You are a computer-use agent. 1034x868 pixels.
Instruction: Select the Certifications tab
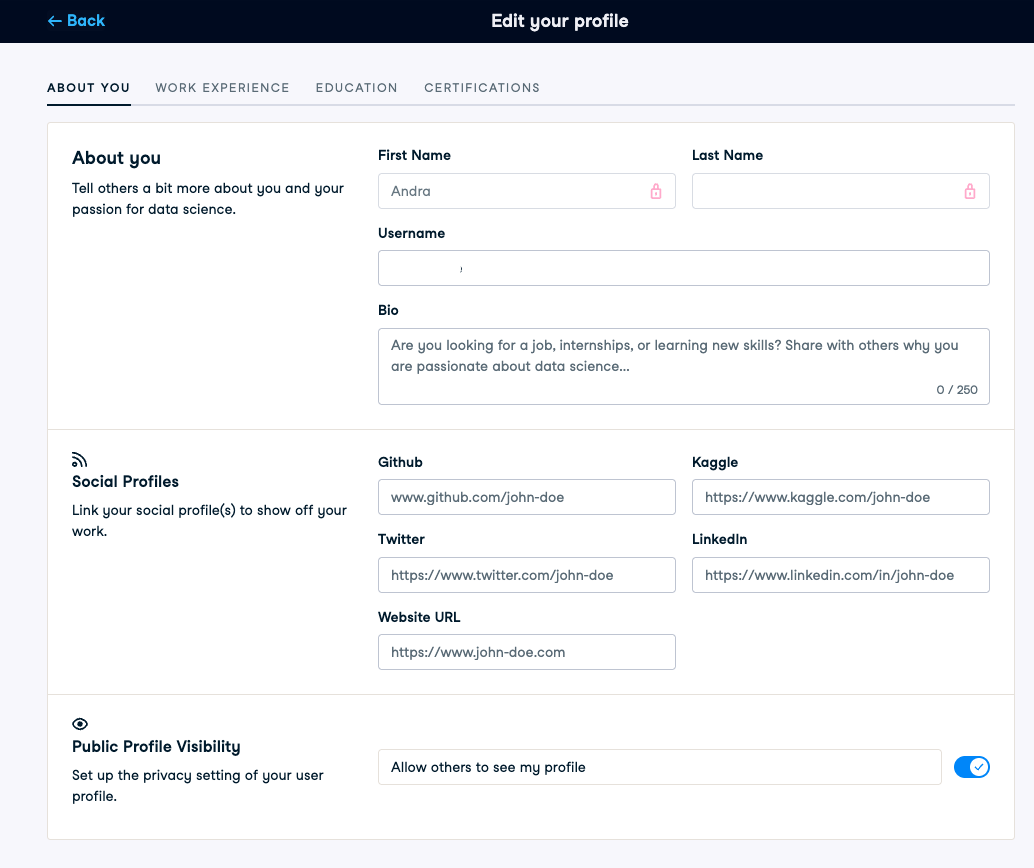(x=482, y=88)
